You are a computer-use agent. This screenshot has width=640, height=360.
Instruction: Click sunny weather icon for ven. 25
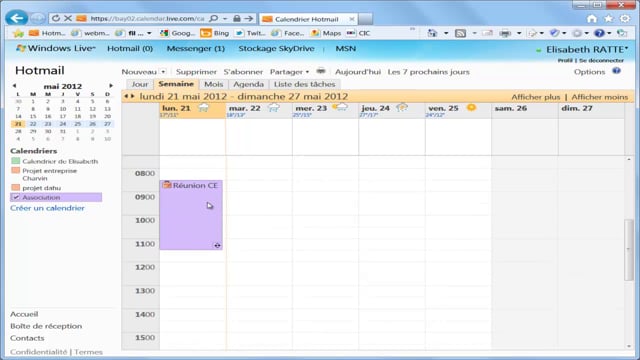pyautogui.click(x=471, y=107)
